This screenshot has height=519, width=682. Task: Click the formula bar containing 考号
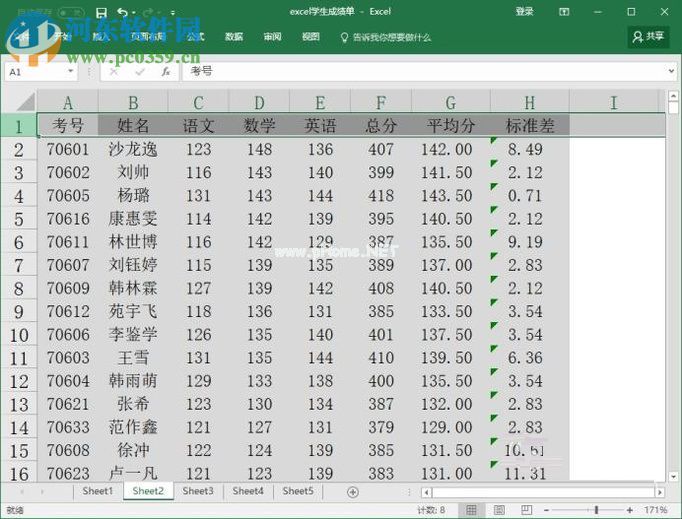point(424,72)
